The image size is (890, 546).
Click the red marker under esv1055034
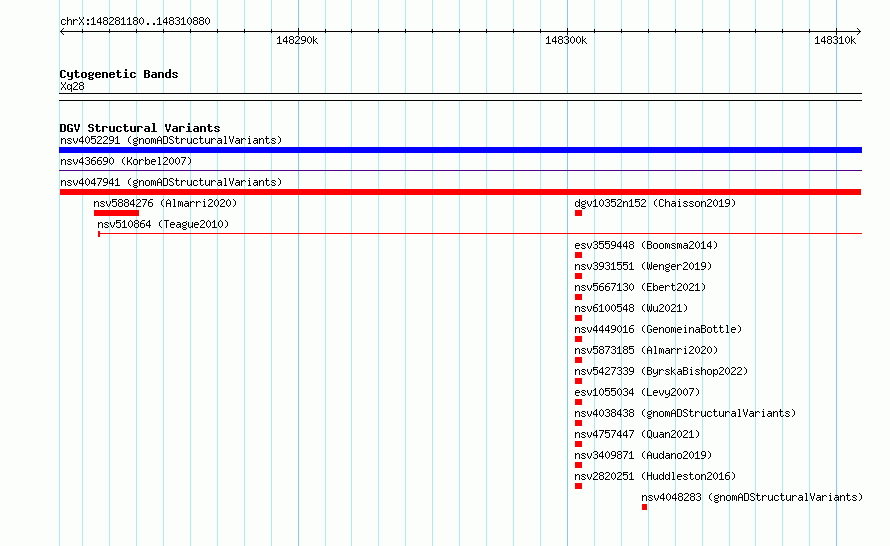click(x=578, y=402)
